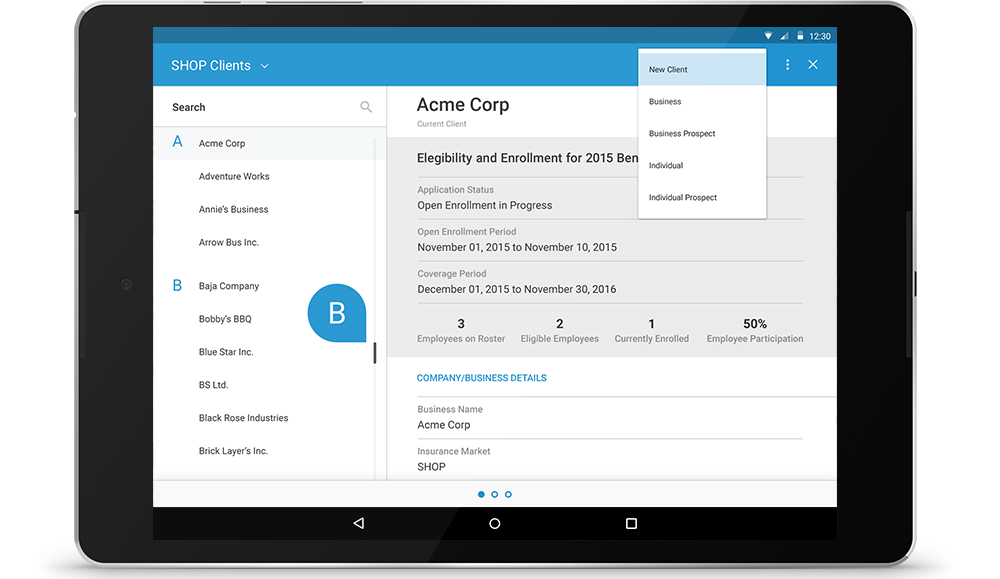Screen dimensions: 1000x579
Task: Check the battery status icon
Action: click(x=800, y=36)
